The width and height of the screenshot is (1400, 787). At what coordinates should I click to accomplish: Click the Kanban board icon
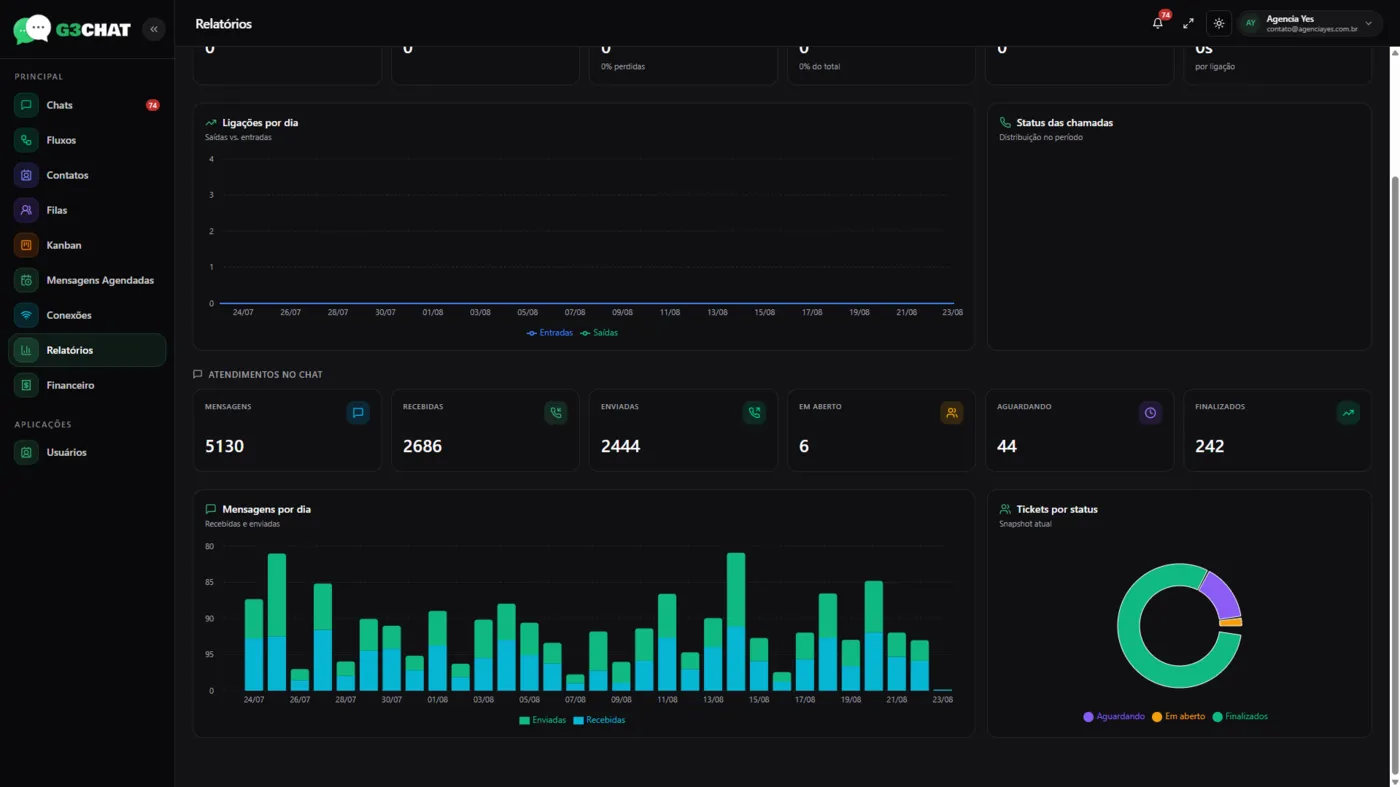[x=26, y=245]
